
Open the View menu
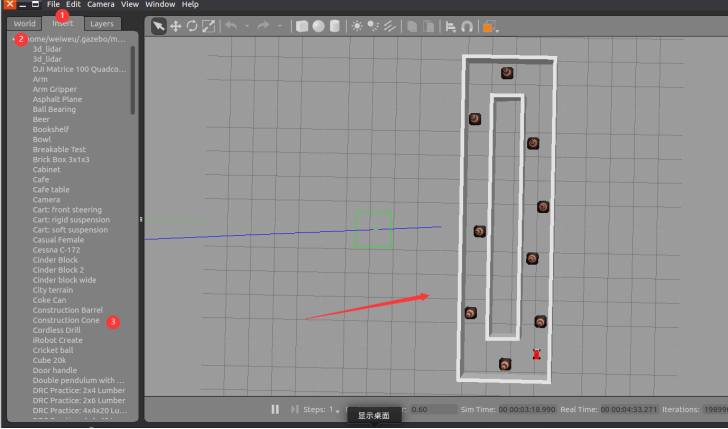(x=130, y=5)
